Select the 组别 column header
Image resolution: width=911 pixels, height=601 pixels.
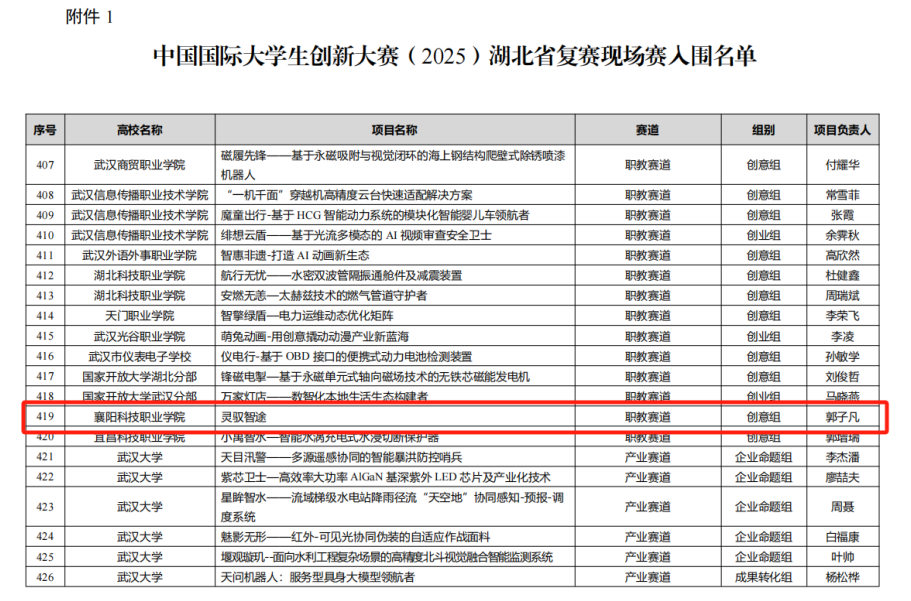(763, 130)
